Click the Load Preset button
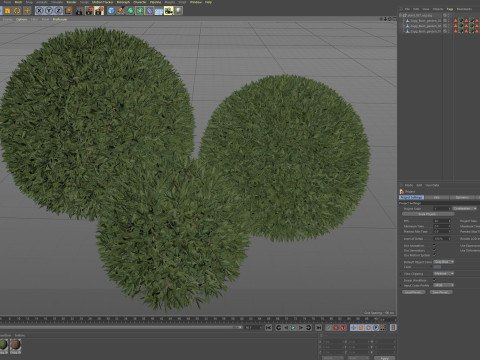This screenshot has height=360, width=480. pyautogui.click(x=414, y=292)
